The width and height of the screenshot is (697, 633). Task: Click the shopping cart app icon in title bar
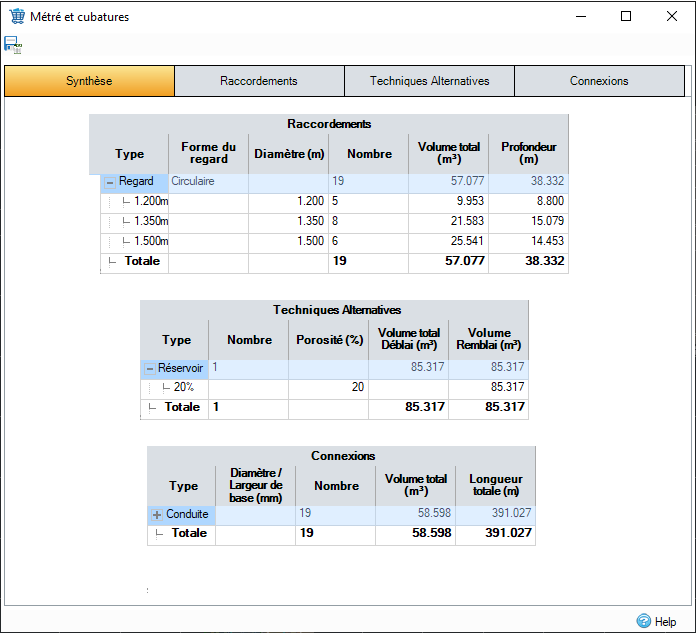[17, 16]
